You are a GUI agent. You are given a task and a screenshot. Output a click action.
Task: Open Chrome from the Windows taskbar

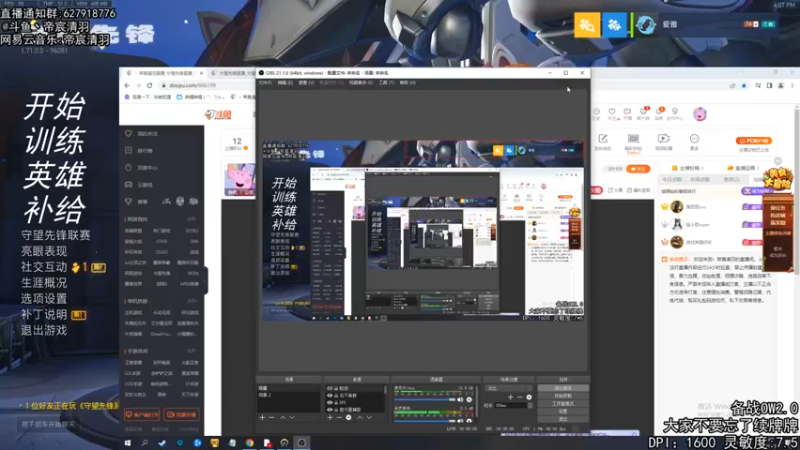[x=249, y=443]
